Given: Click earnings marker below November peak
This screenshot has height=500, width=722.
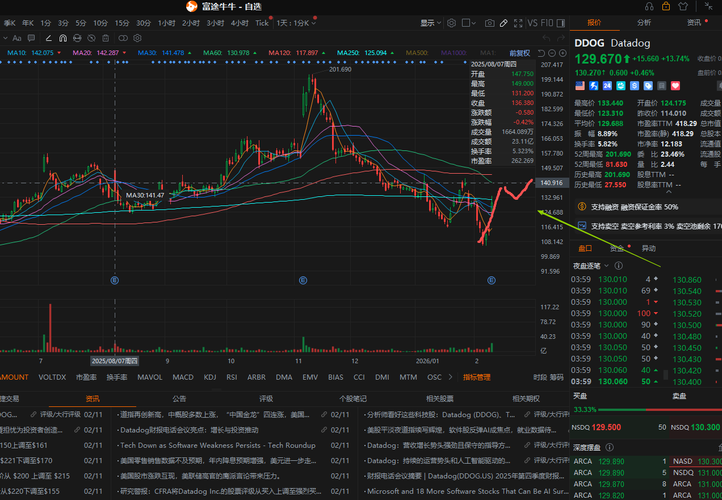Looking at the screenshot, I should click(303, 280).
